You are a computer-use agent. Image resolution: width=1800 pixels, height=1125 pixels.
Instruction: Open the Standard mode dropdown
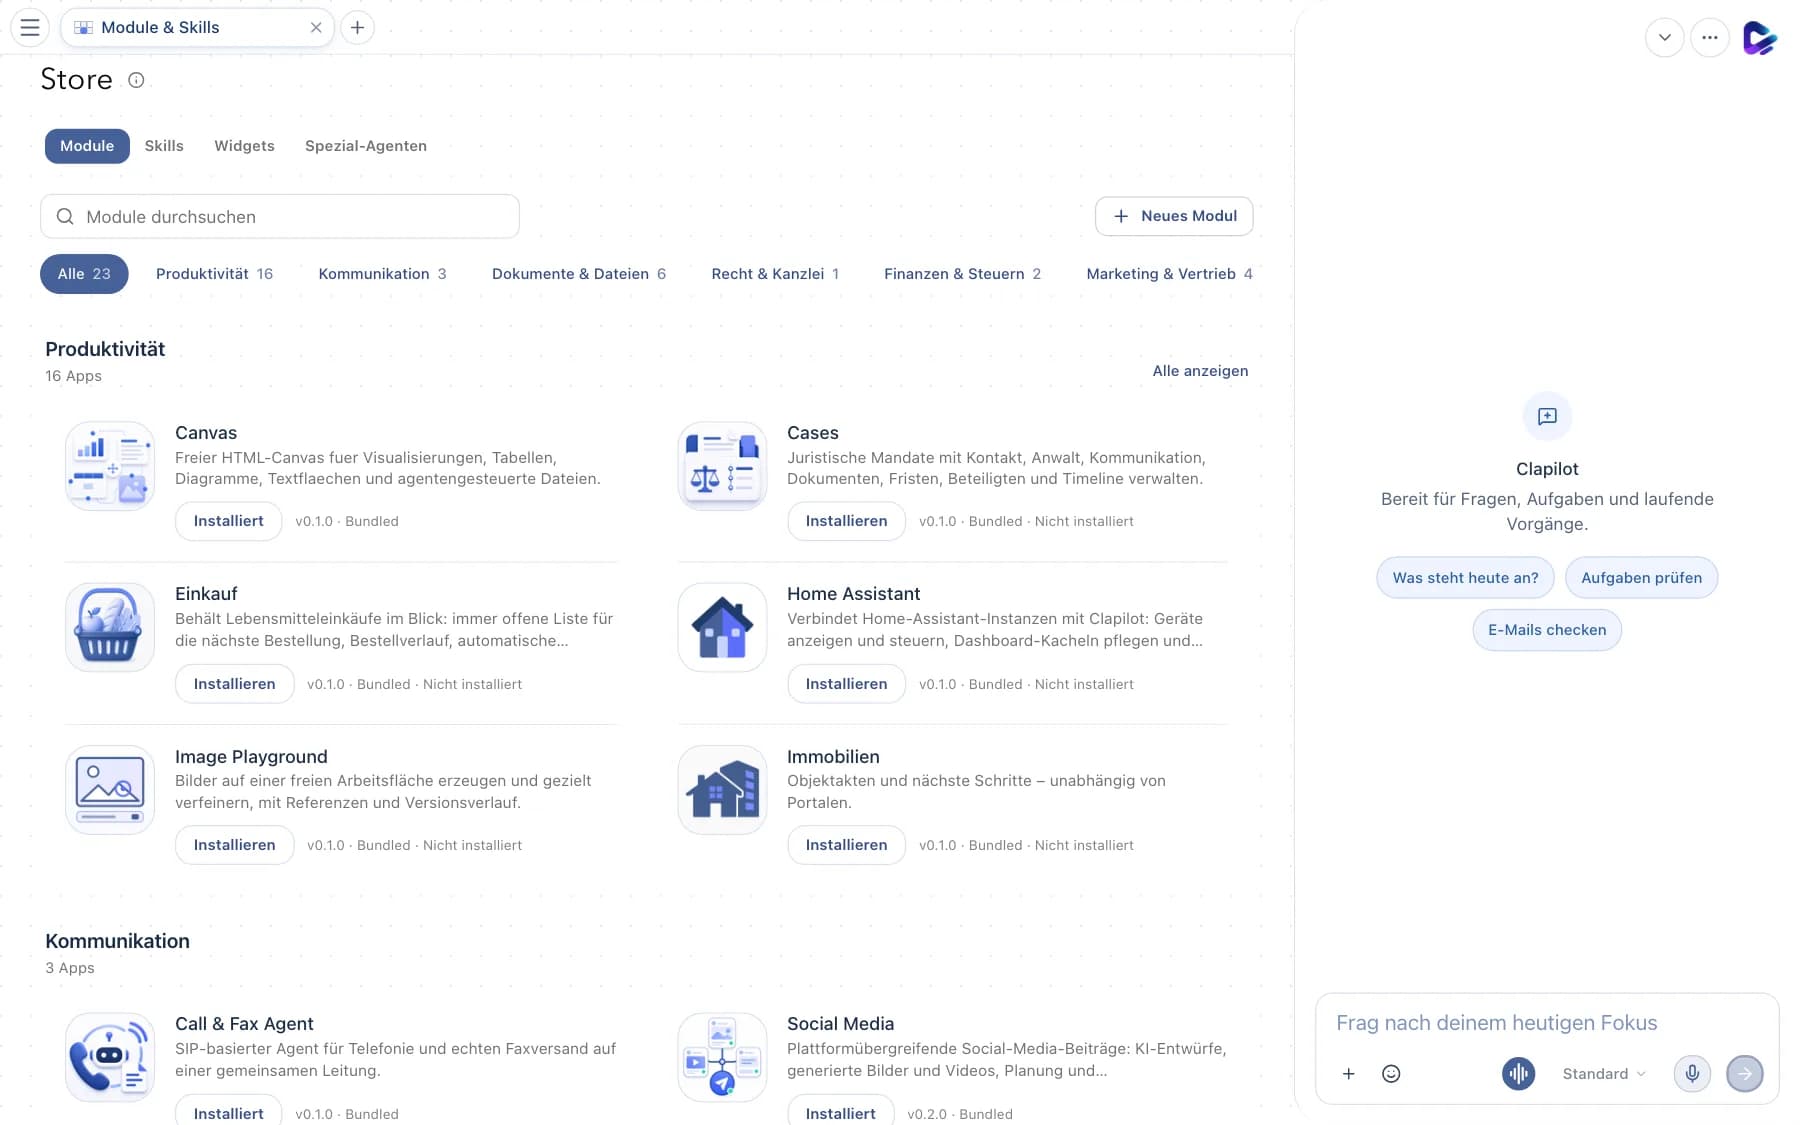[x=1604, y=1074]
